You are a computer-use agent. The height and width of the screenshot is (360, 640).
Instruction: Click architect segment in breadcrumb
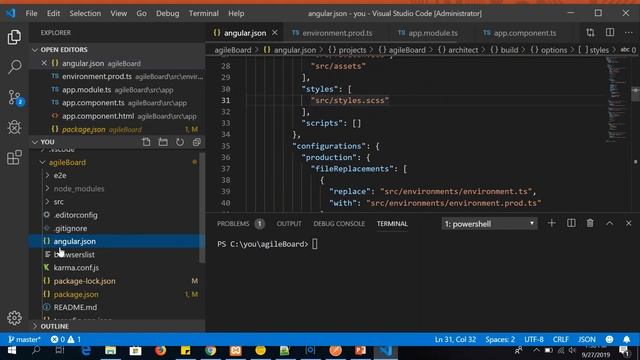463,50
